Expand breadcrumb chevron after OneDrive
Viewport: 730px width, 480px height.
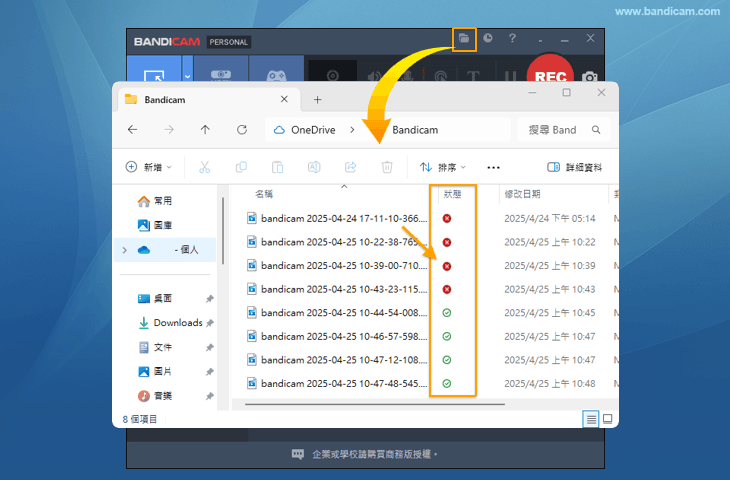pos(352,130)
